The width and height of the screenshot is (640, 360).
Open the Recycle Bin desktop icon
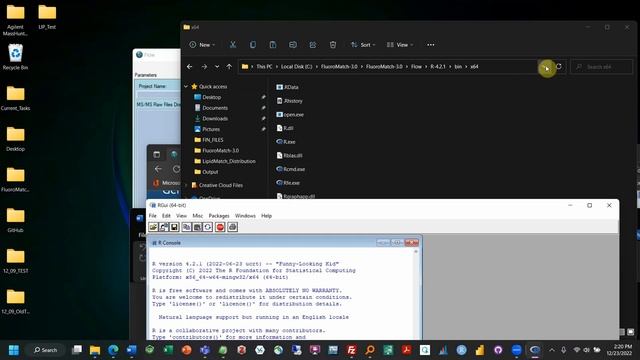[x=15, y=57]
